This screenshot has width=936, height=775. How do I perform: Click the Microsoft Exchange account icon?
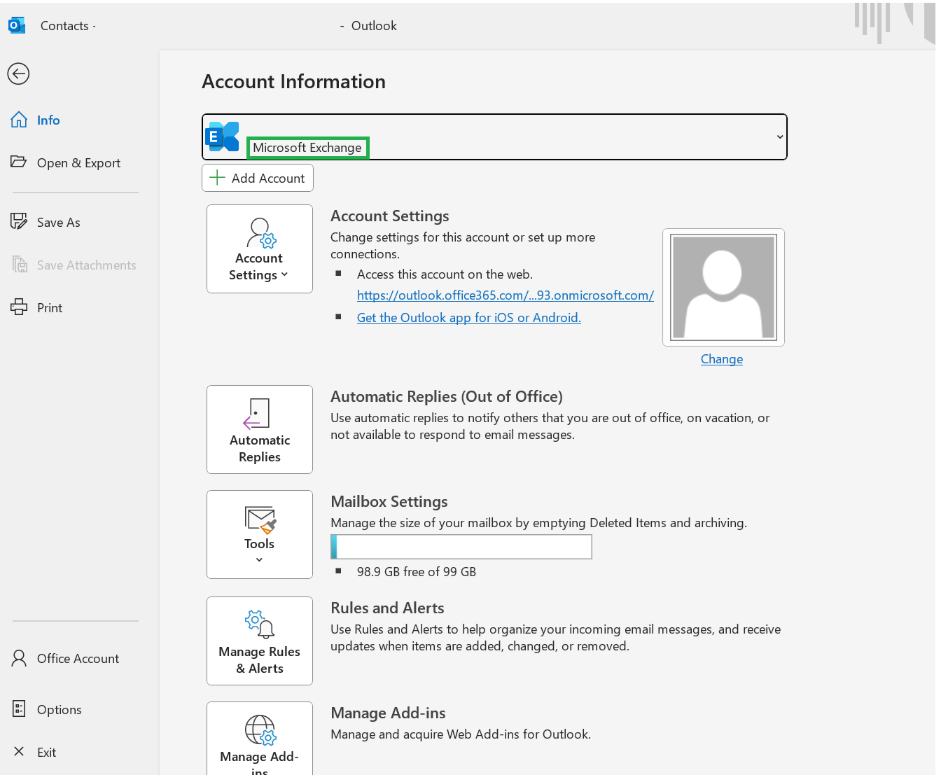(222, 136)
